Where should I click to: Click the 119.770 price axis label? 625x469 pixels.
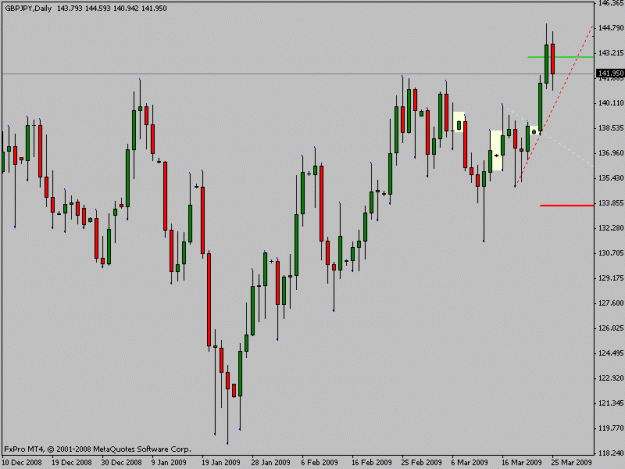click(611, 428)
